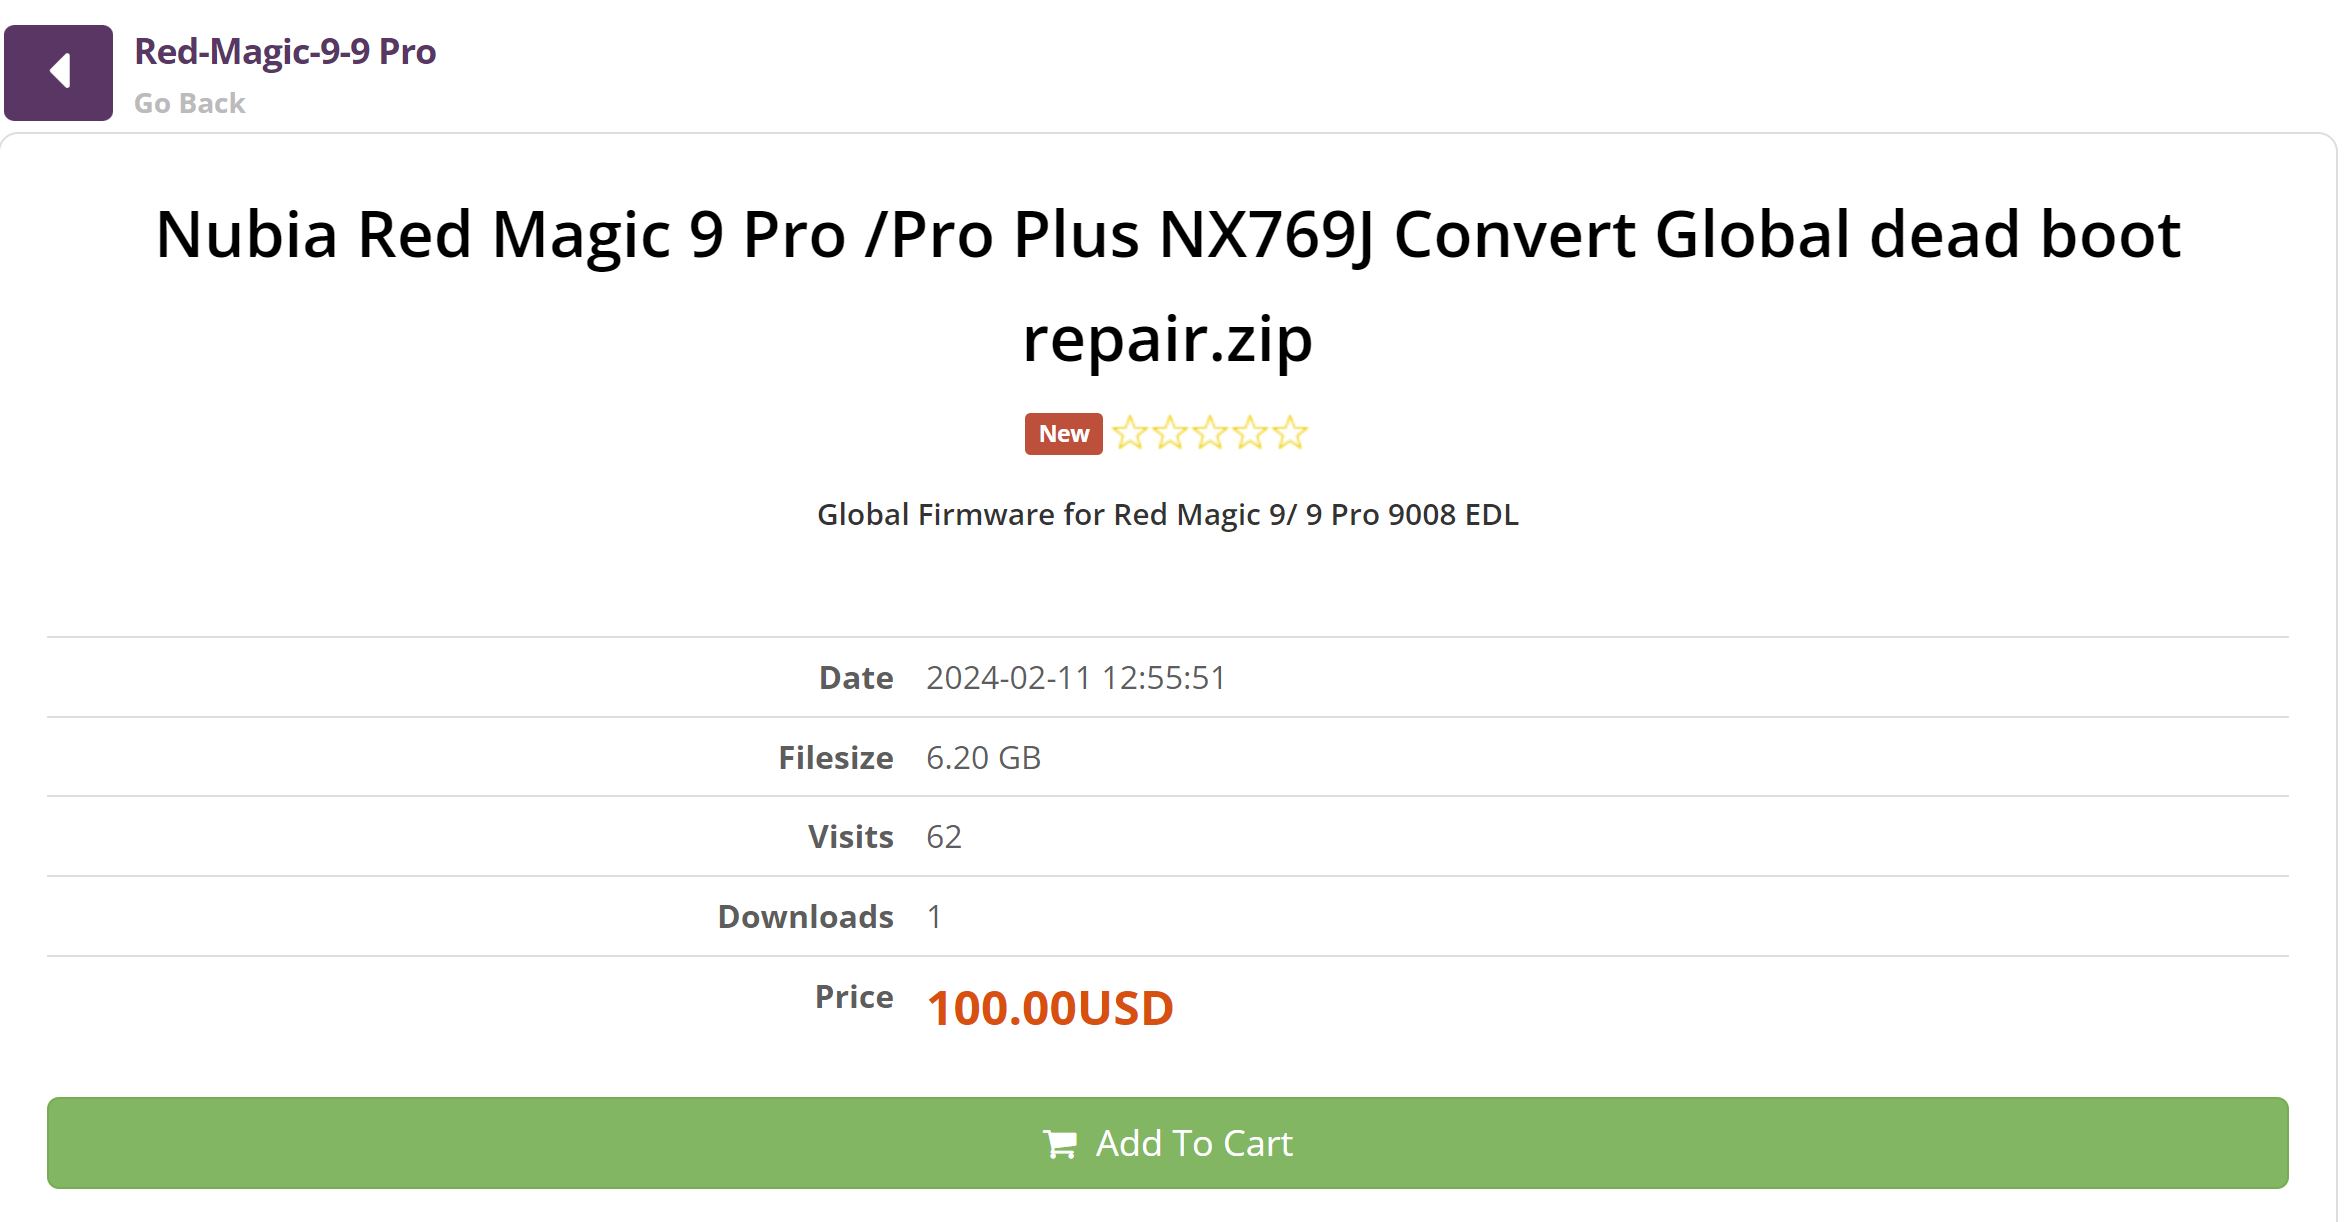Choose the fourth rating star
Screen dimensions: 2344x1222
coord(1250,433)
